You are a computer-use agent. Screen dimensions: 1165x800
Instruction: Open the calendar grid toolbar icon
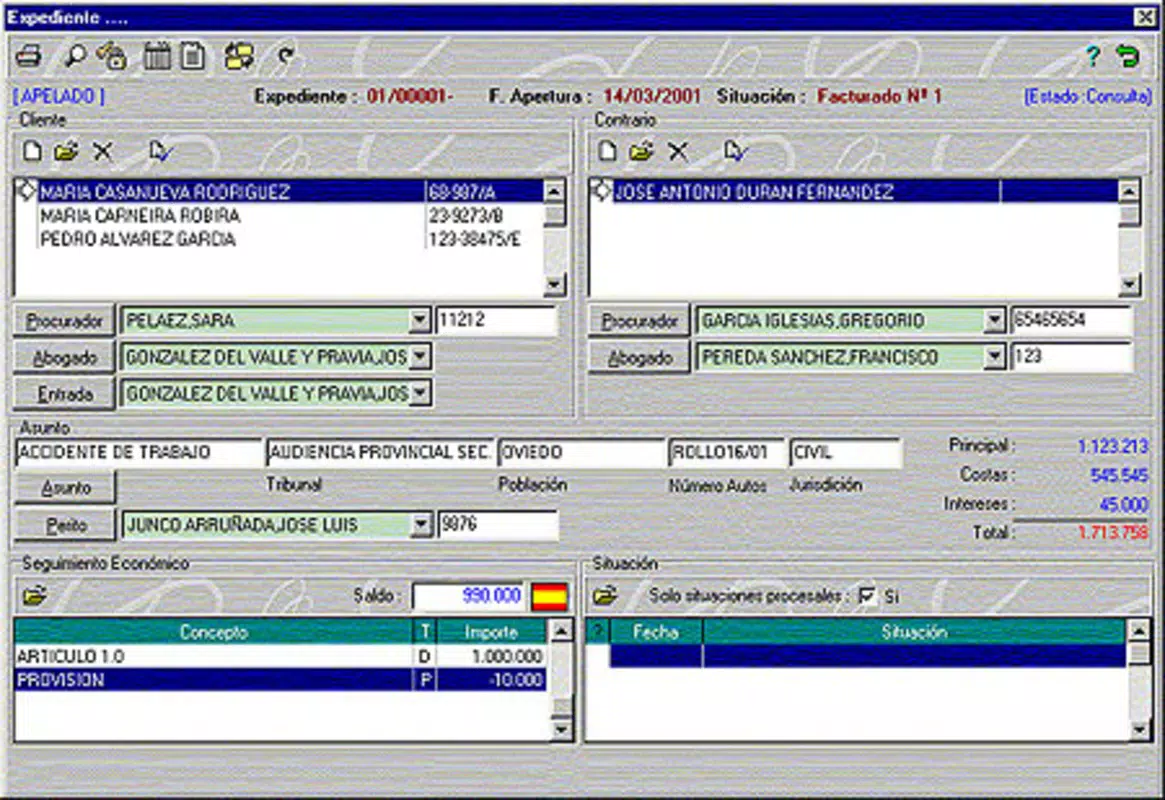pos(156,56)
